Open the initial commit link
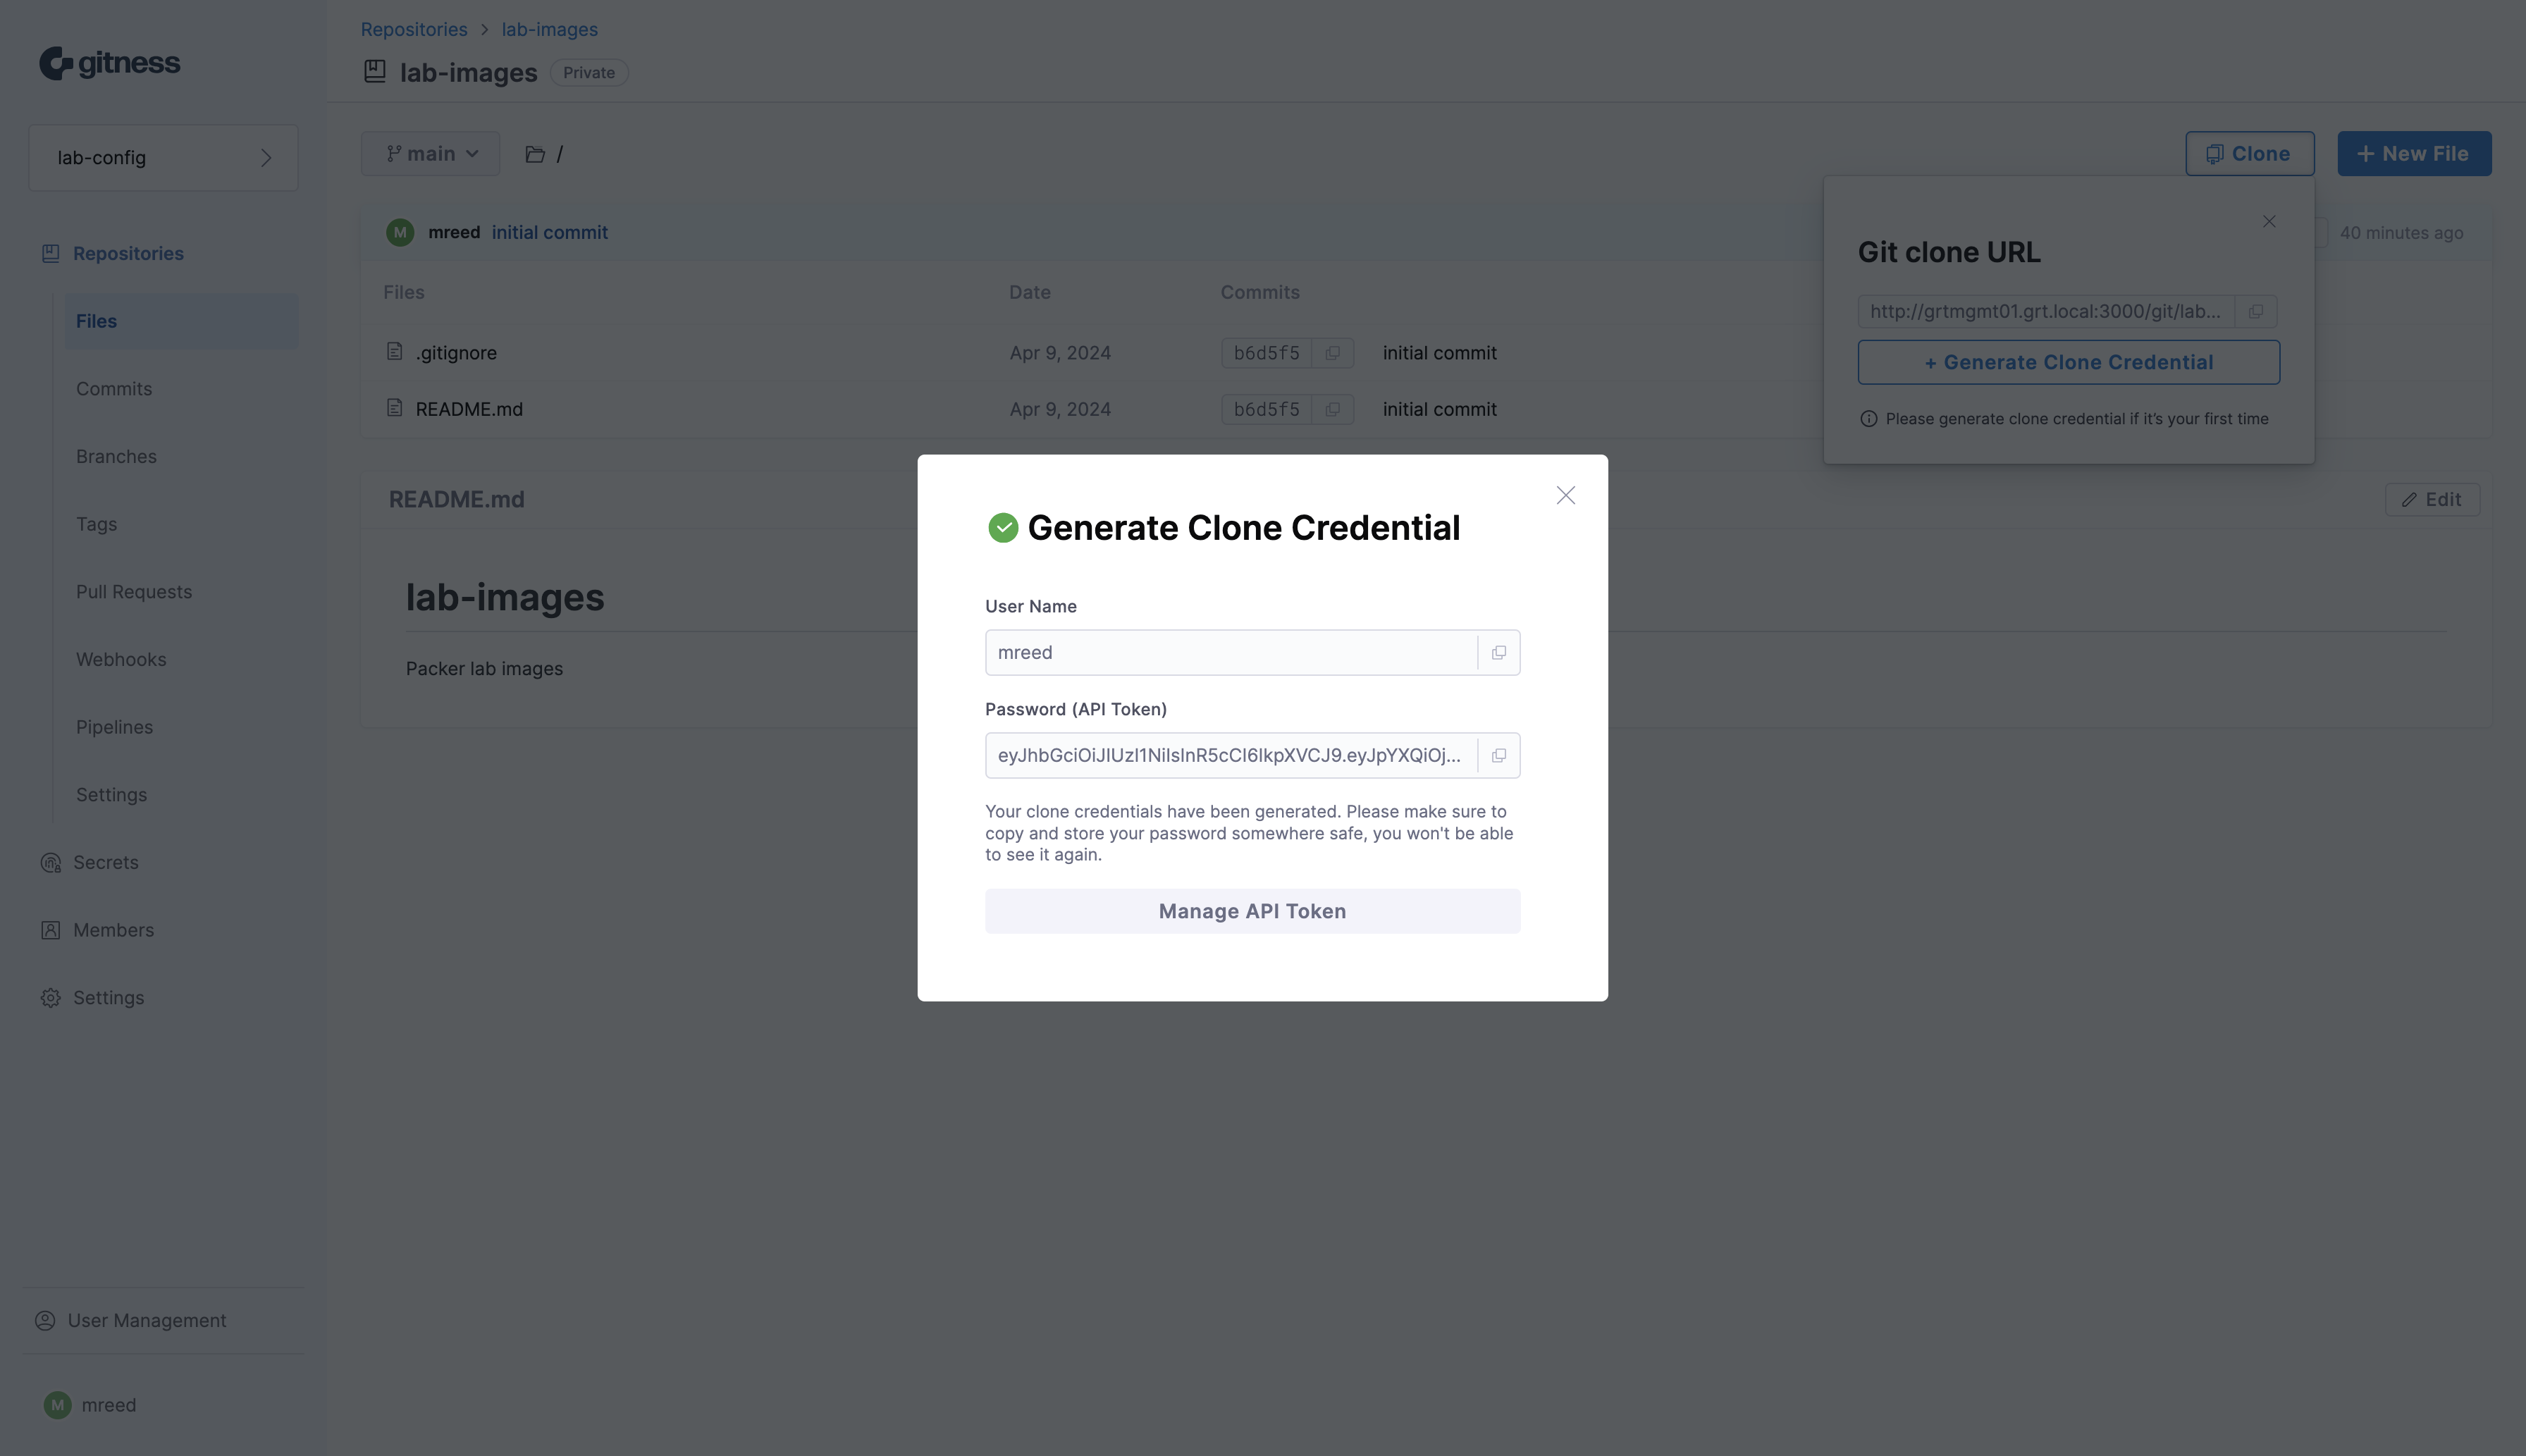Screen dimensions: 2526x1456 click(549, 233)
